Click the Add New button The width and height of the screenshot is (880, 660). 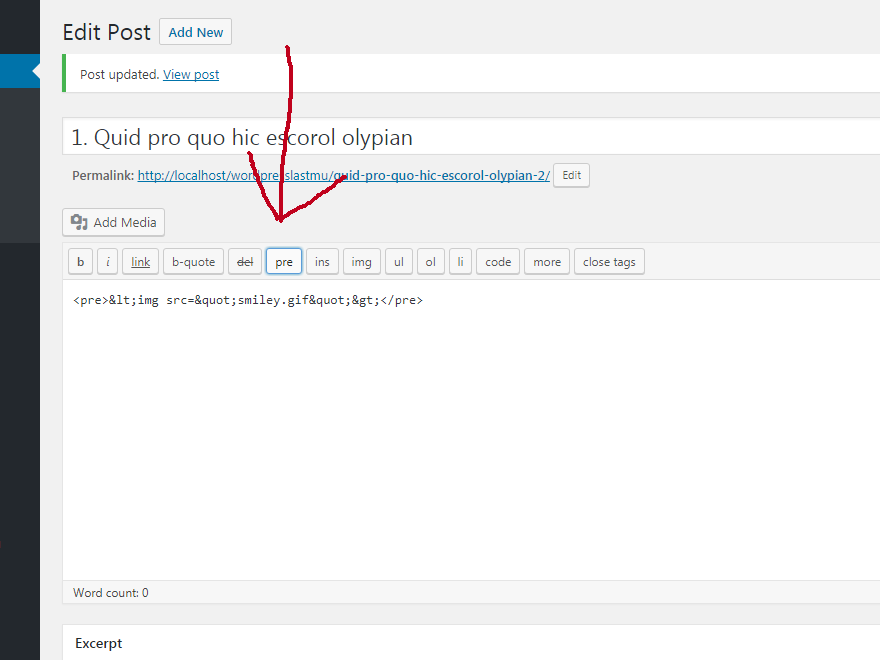195,32
